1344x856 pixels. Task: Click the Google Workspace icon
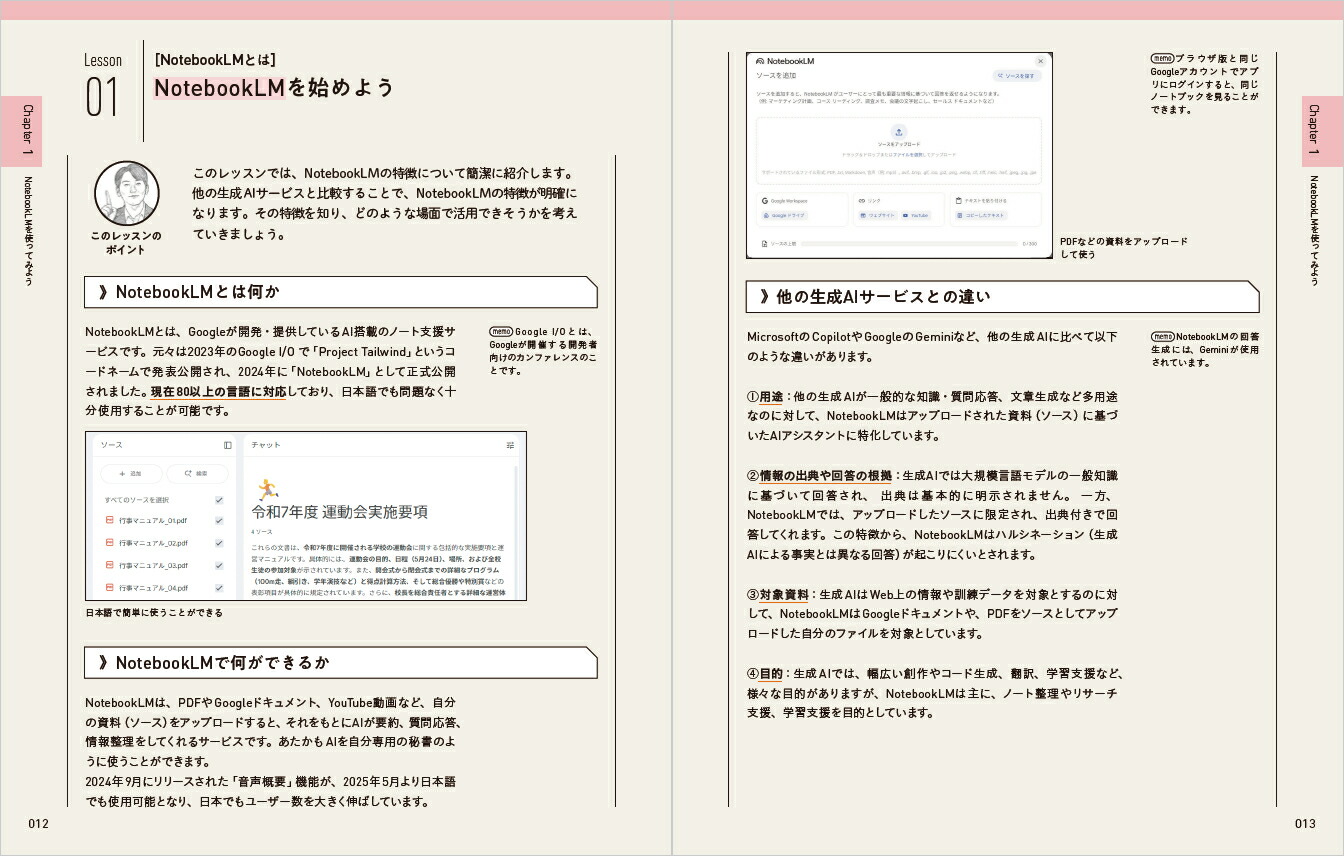point(764,201)
